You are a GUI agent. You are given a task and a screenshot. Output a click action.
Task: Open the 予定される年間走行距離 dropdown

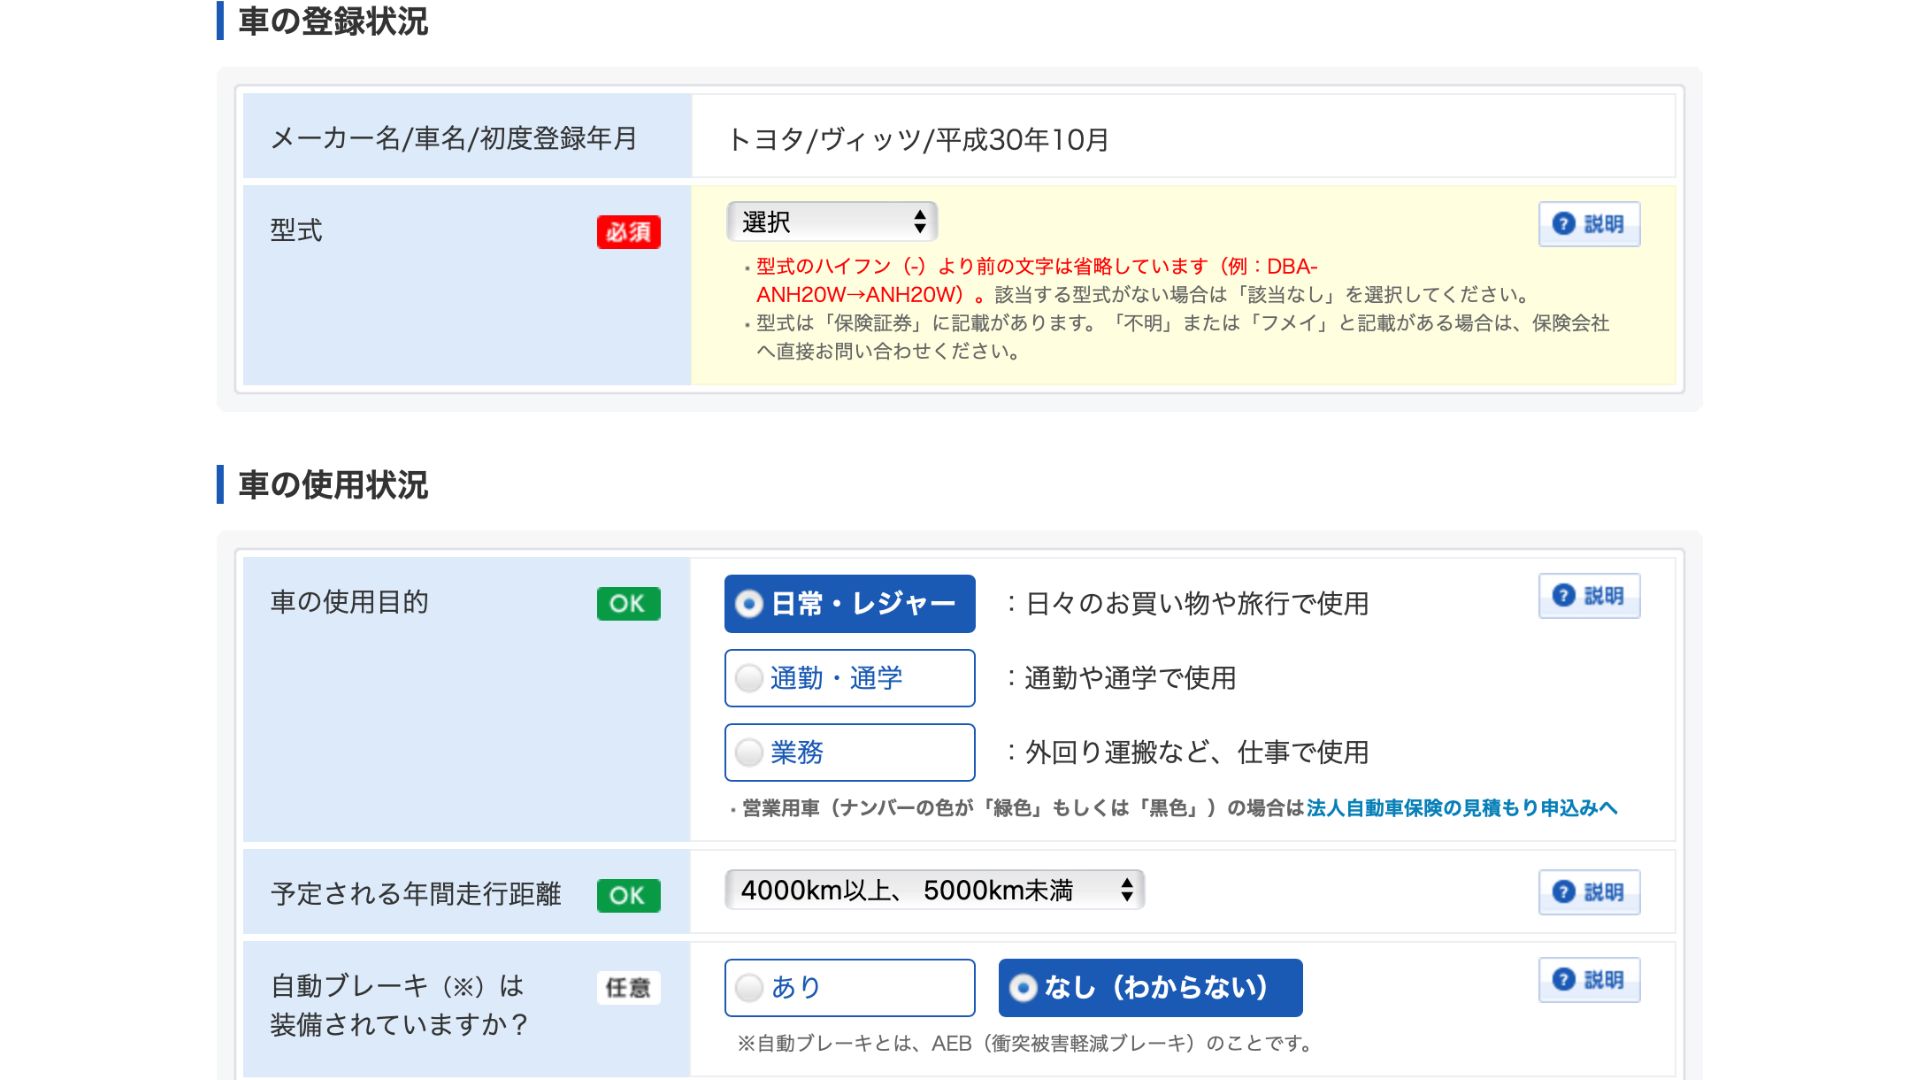click(x=935, y=890)
